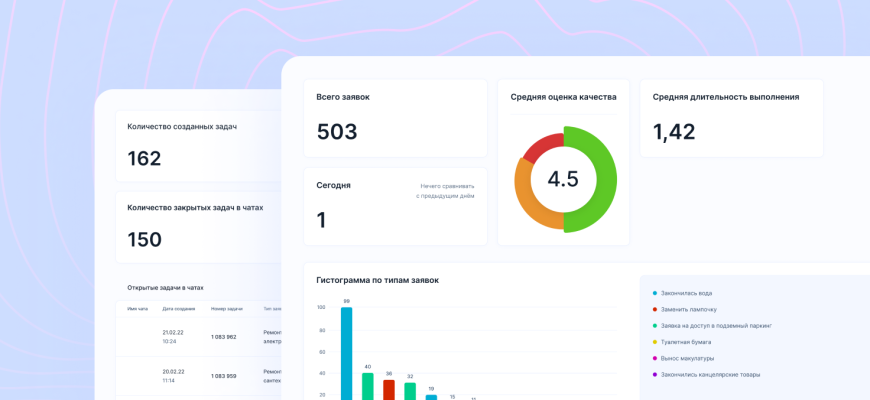
Task: Toggle 'Вынос макулатуры' legend label
Action: coord(687,358)
